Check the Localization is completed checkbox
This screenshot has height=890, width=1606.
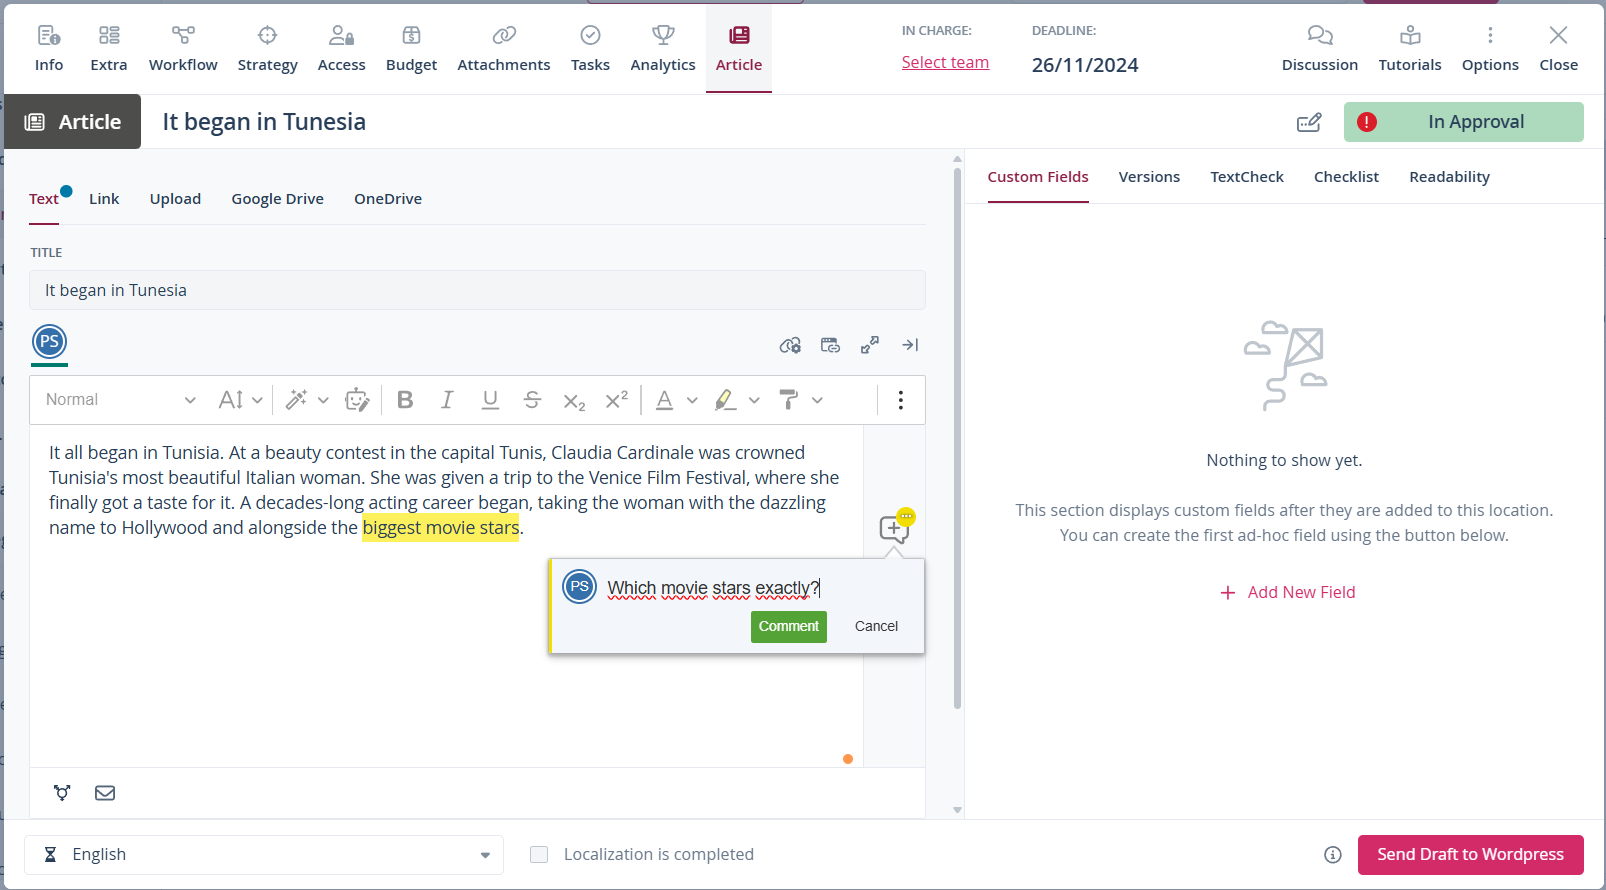(539, 854)
